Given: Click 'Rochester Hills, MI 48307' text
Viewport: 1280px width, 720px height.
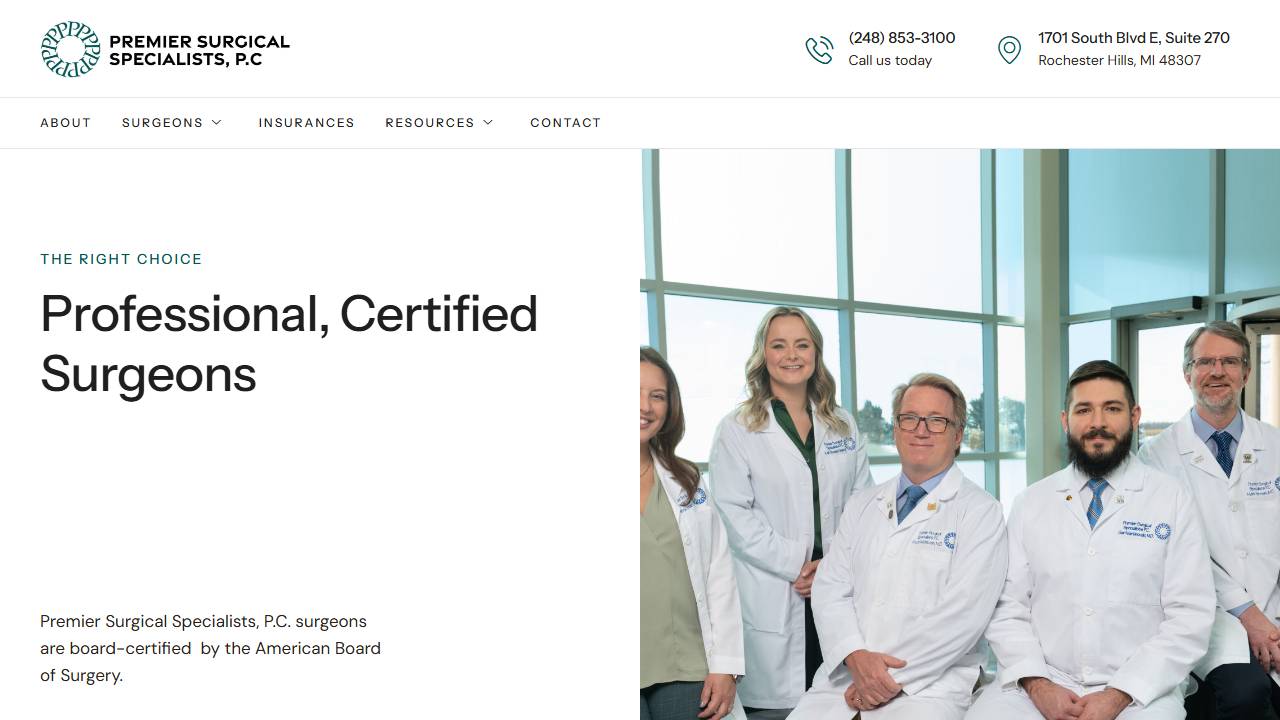Looking at the screenshot, I should tap(1120, 61).
